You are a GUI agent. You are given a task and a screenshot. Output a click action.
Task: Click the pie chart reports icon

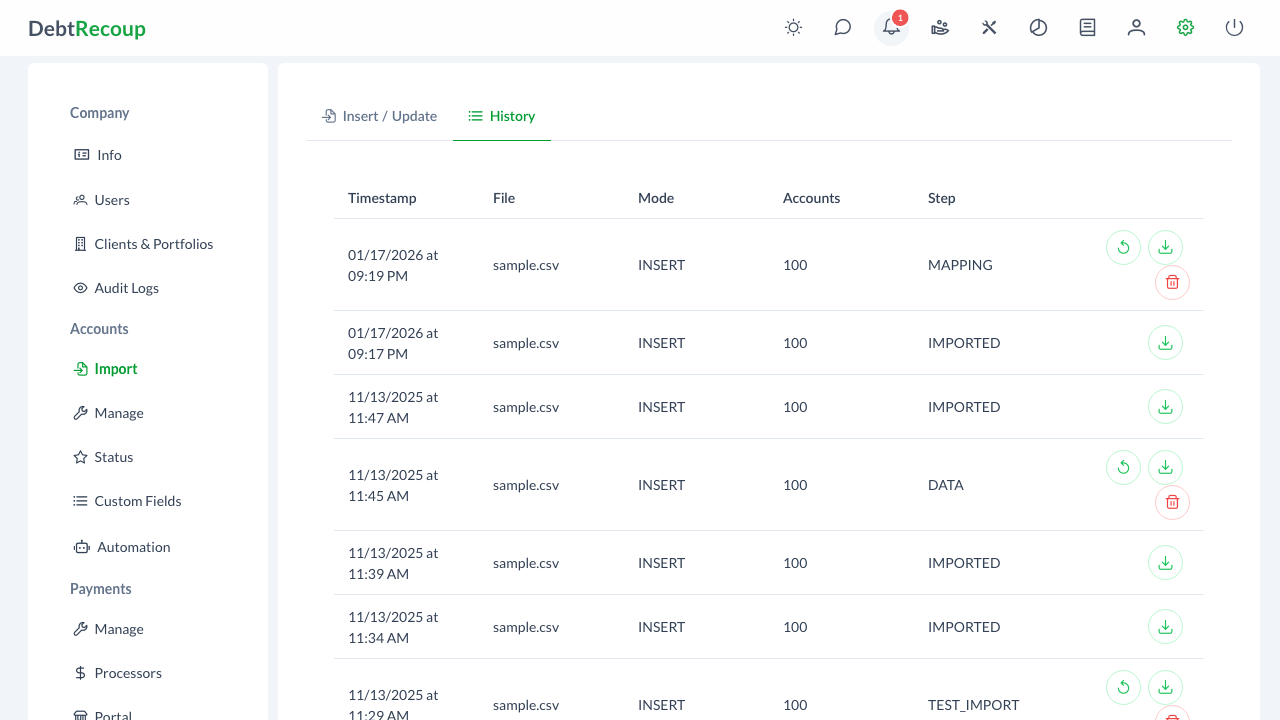pos(1038,28)
